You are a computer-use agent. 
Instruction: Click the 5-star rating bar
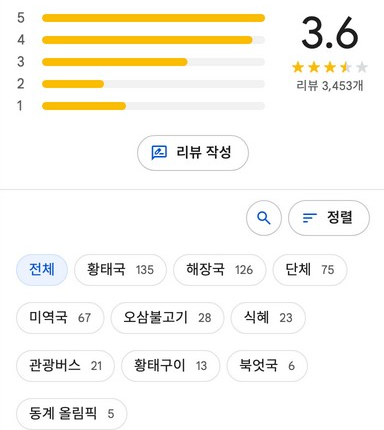[x=153, y=18]
